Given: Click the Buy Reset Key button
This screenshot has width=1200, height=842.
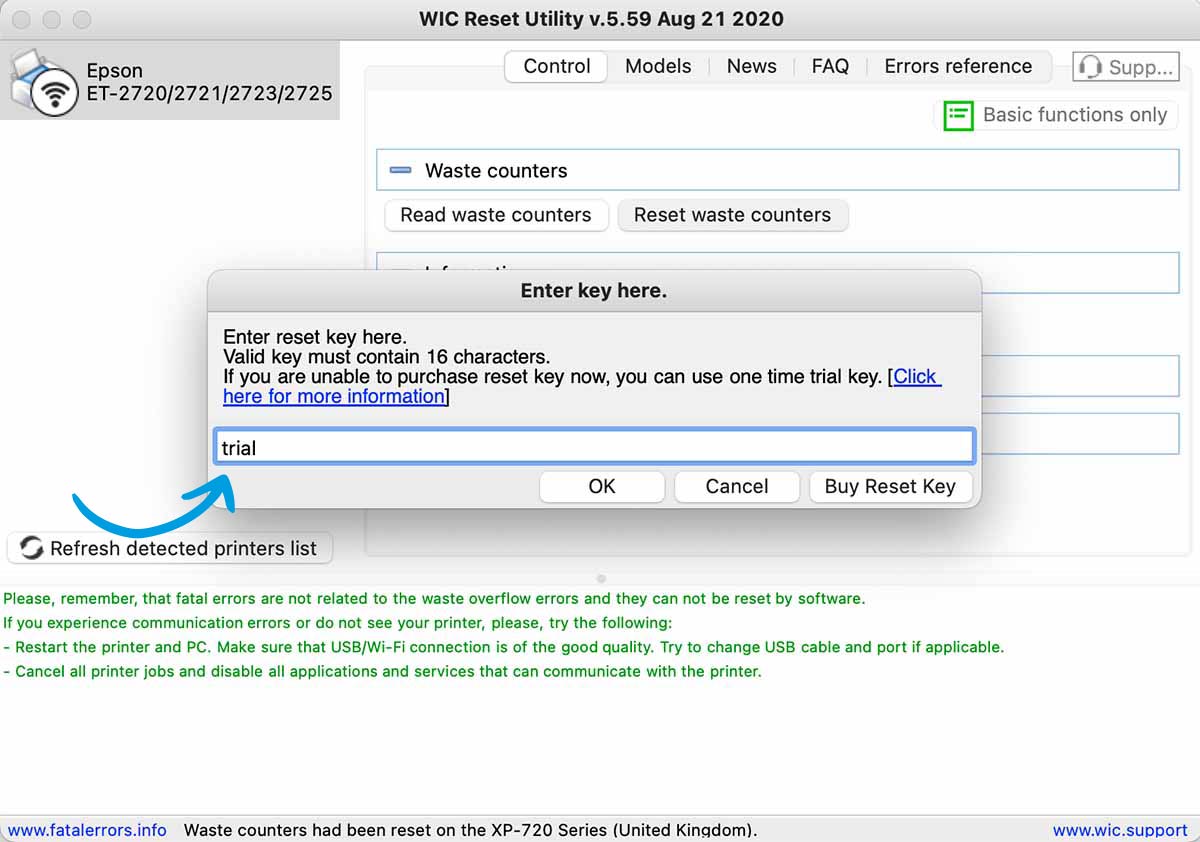Looking at the screenshot, I should pyautogui.click(x=889, y=487).
